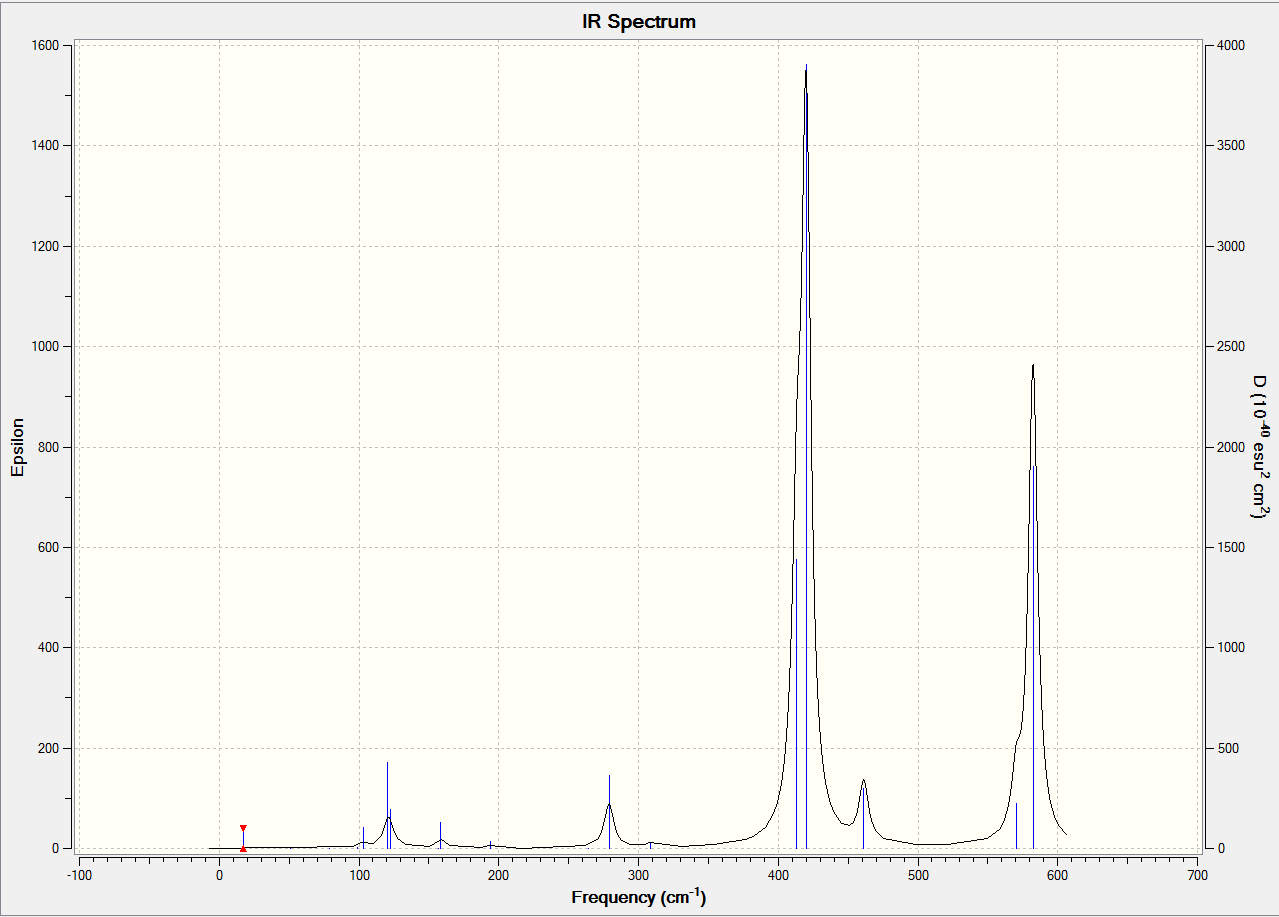
Task: Click the '3000' tick on the right axis
Action: 1231,246
